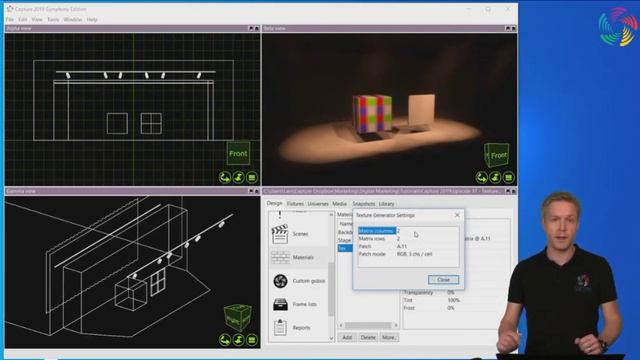Click first green navigation icon in Alpha view

(224, 178)
